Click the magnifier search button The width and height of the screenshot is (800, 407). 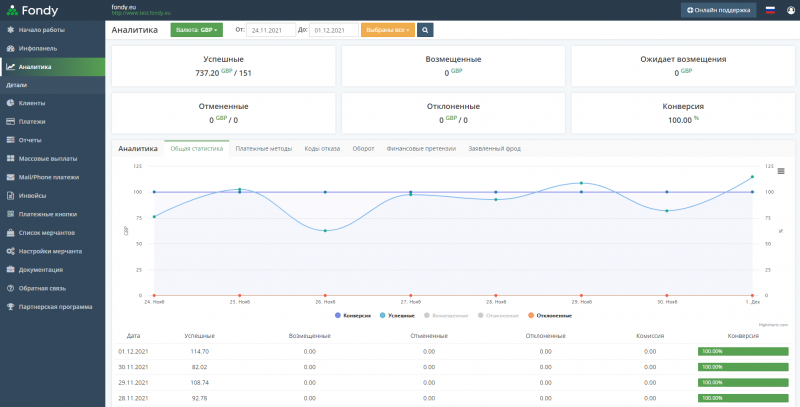425,30
